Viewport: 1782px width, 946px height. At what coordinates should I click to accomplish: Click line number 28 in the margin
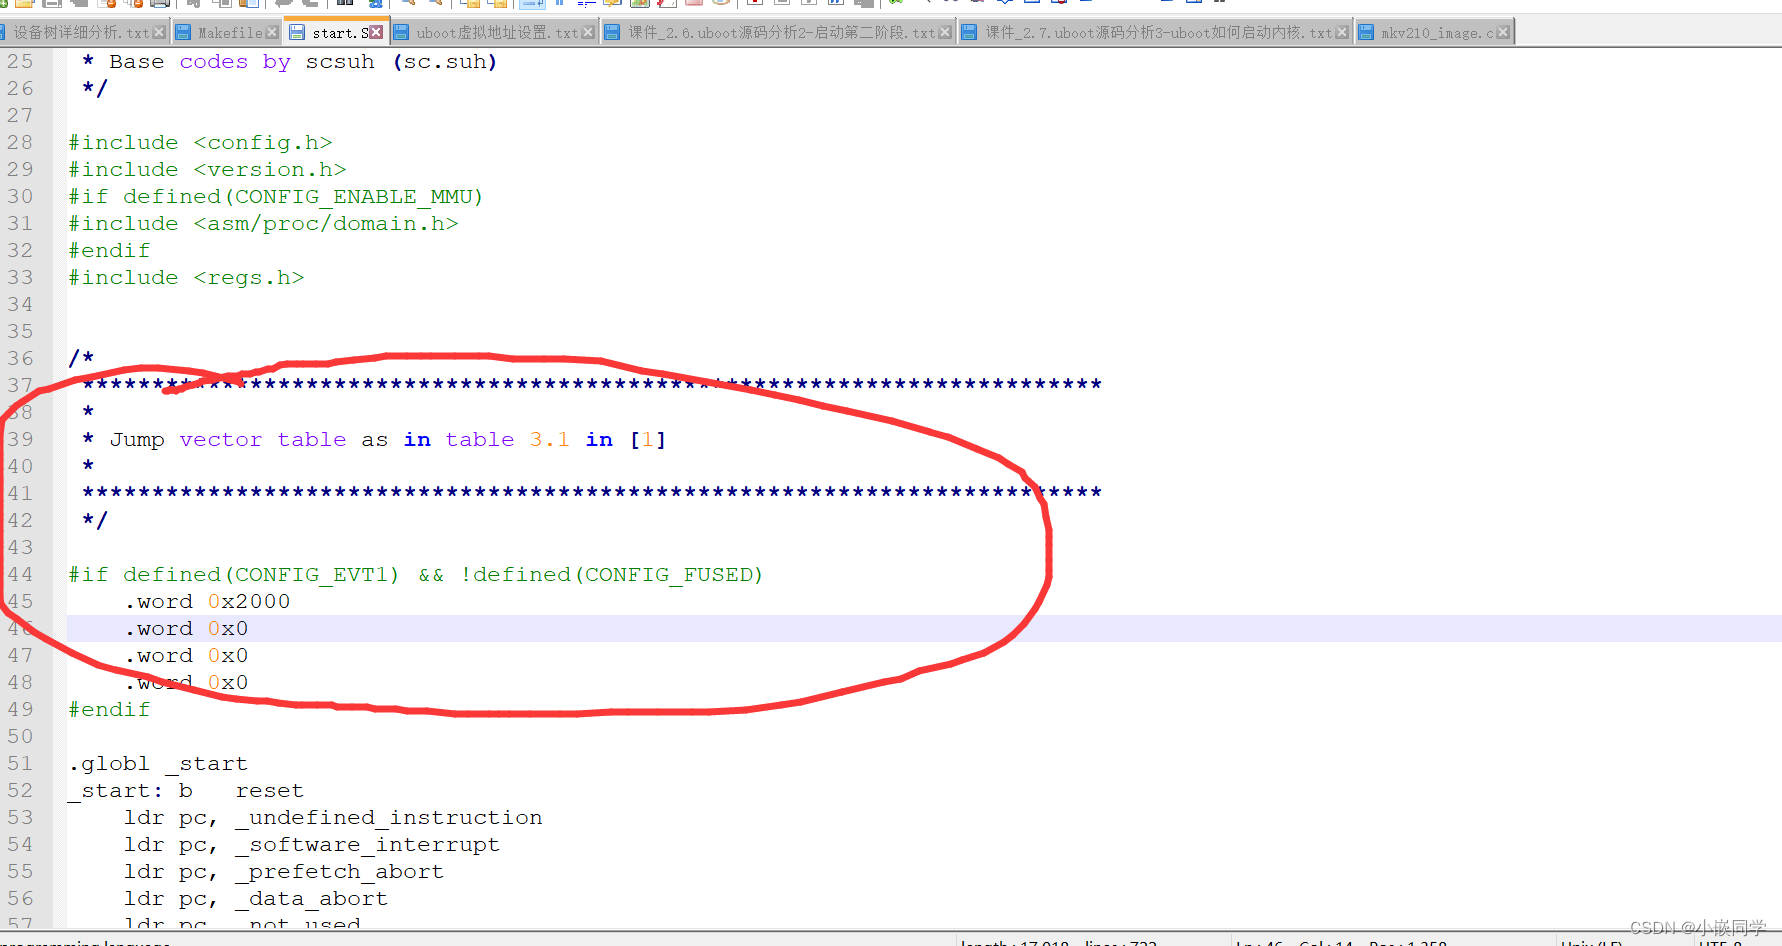(x=20, y=143)
